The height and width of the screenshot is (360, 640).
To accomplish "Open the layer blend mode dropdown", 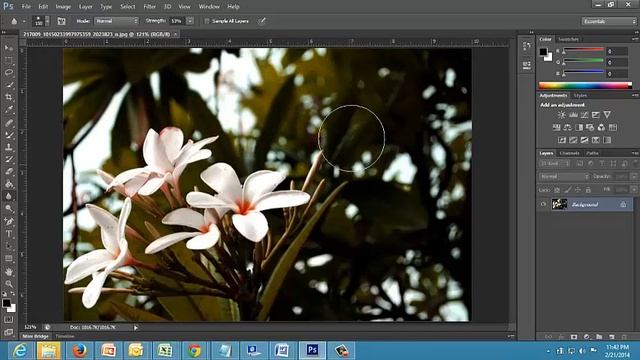I will pos(564,177).
